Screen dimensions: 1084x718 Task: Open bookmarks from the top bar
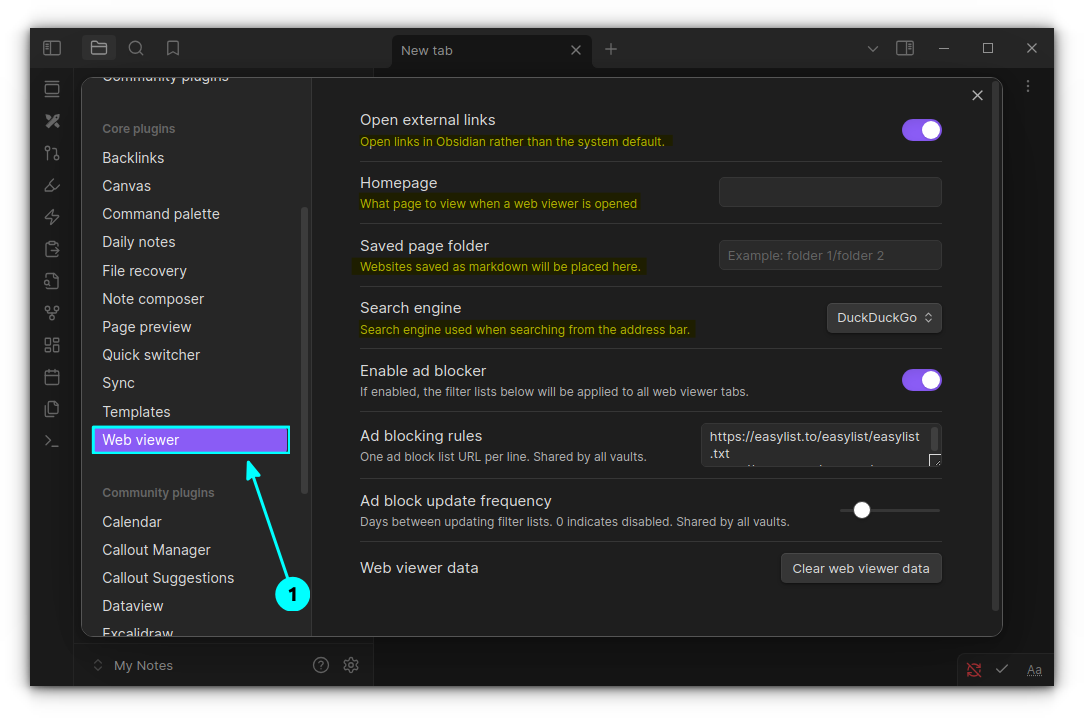[x=173, y=48]
